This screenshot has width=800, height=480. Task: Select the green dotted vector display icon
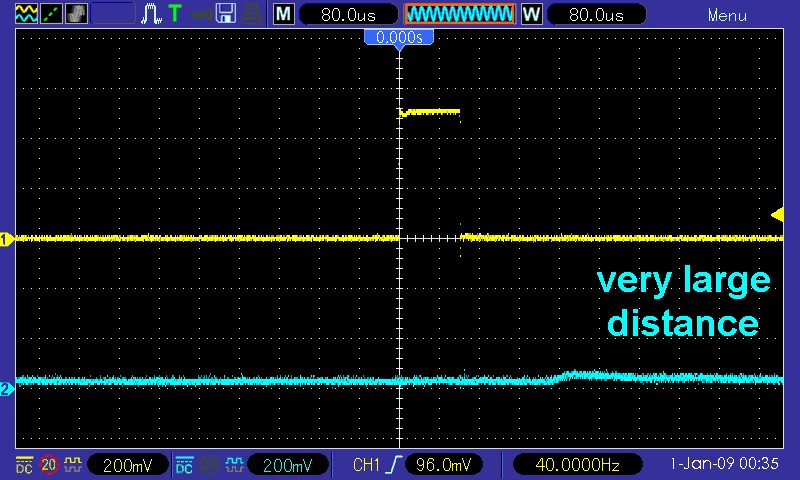(49, 14)
